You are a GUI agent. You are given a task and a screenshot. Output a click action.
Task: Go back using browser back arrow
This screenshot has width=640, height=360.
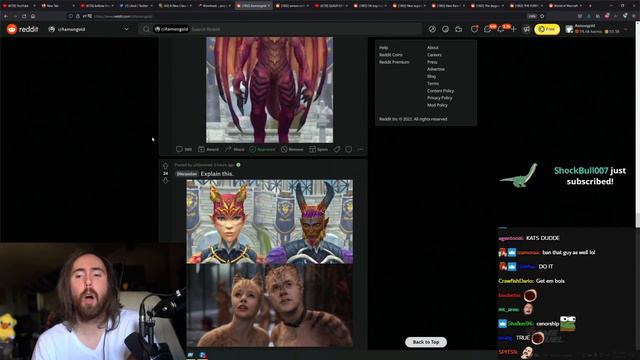click(6, 16)
